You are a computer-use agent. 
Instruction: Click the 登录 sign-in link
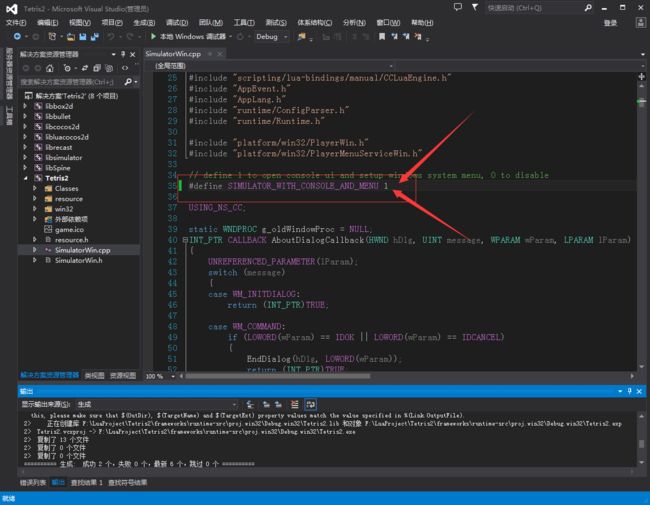click(610, 23)
